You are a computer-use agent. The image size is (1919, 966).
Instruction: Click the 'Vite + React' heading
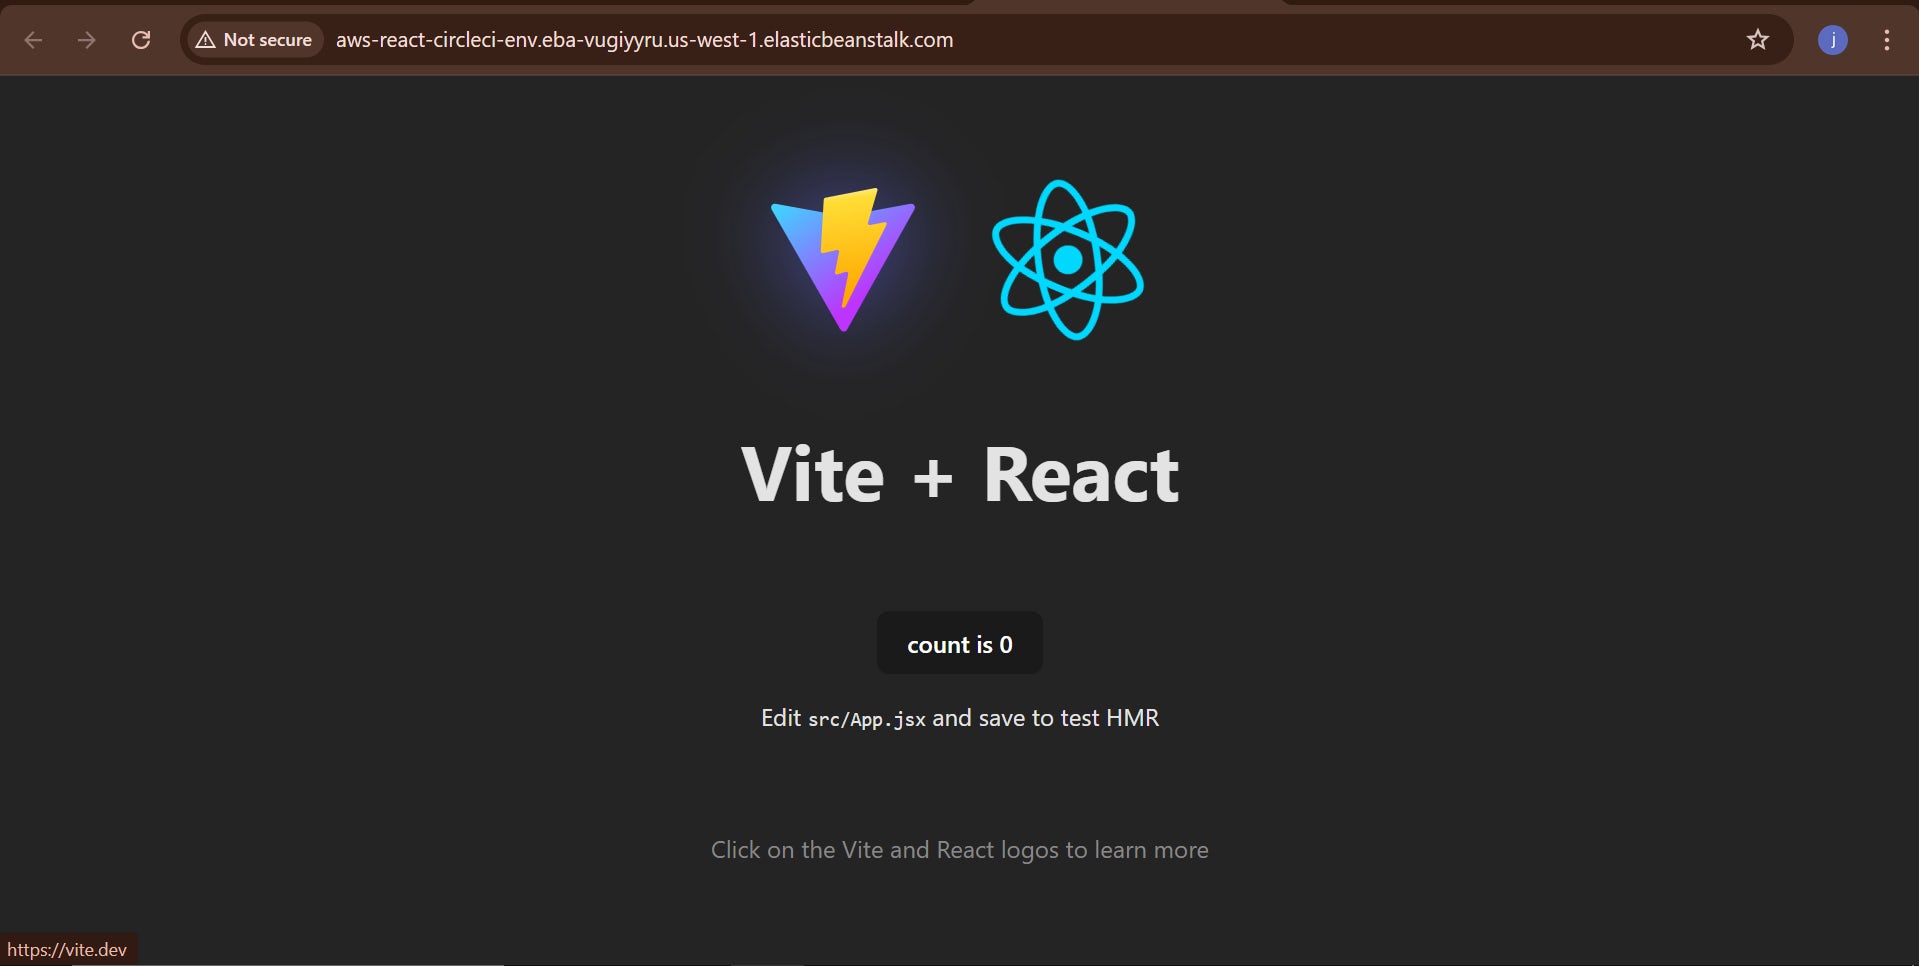[958, 474]
